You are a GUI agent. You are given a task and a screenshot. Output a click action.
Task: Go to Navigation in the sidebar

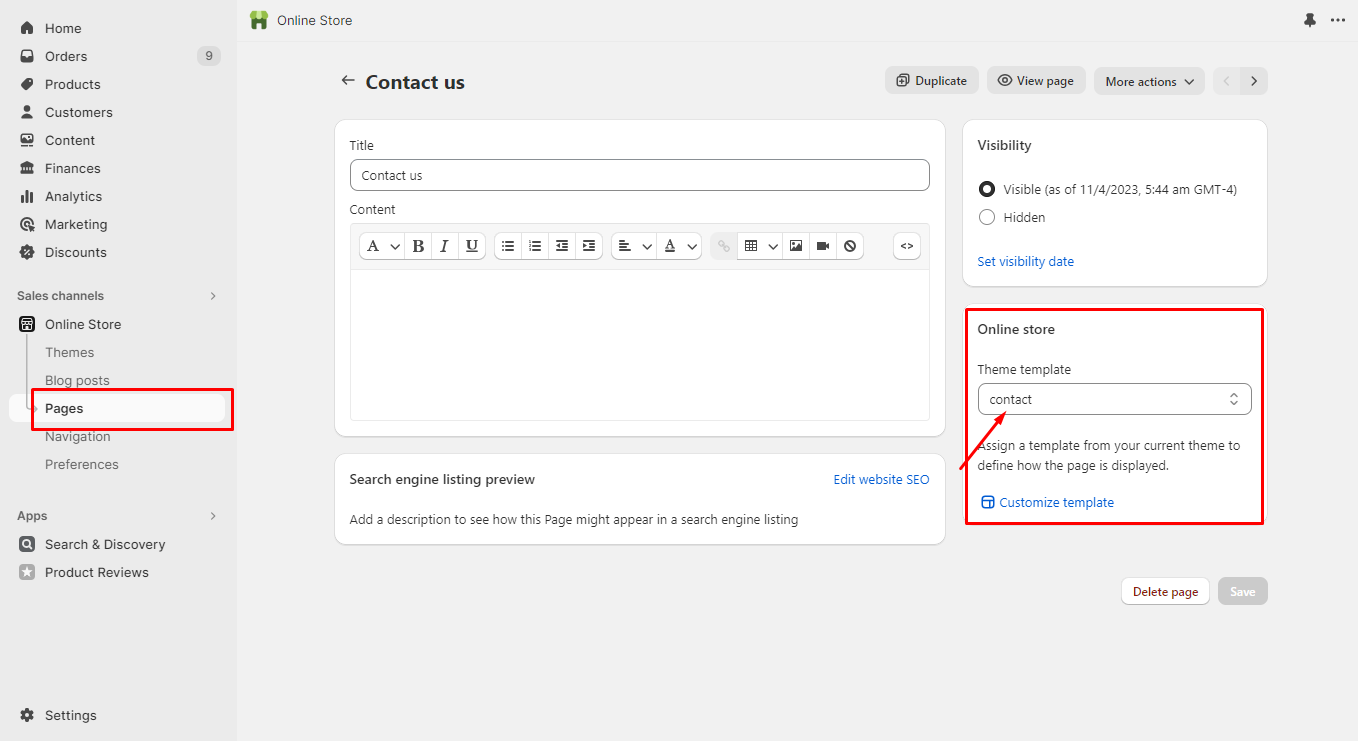tap(77, 436)
